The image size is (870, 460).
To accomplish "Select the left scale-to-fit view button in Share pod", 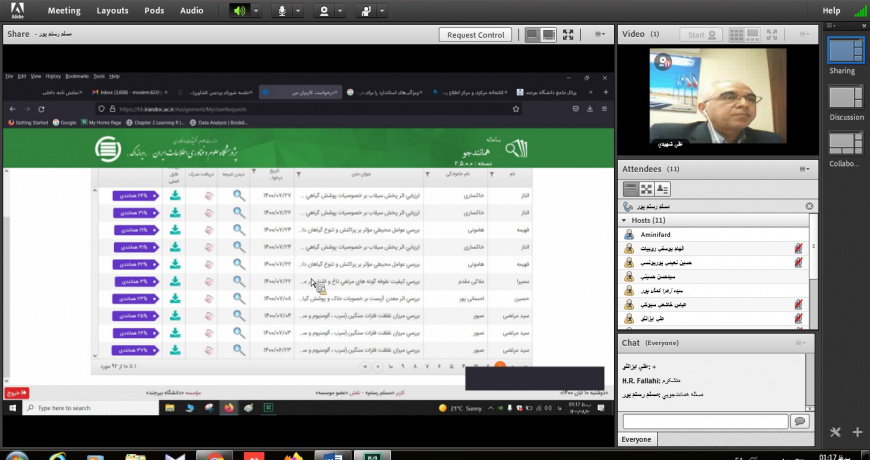I will [x=533, y=34].
